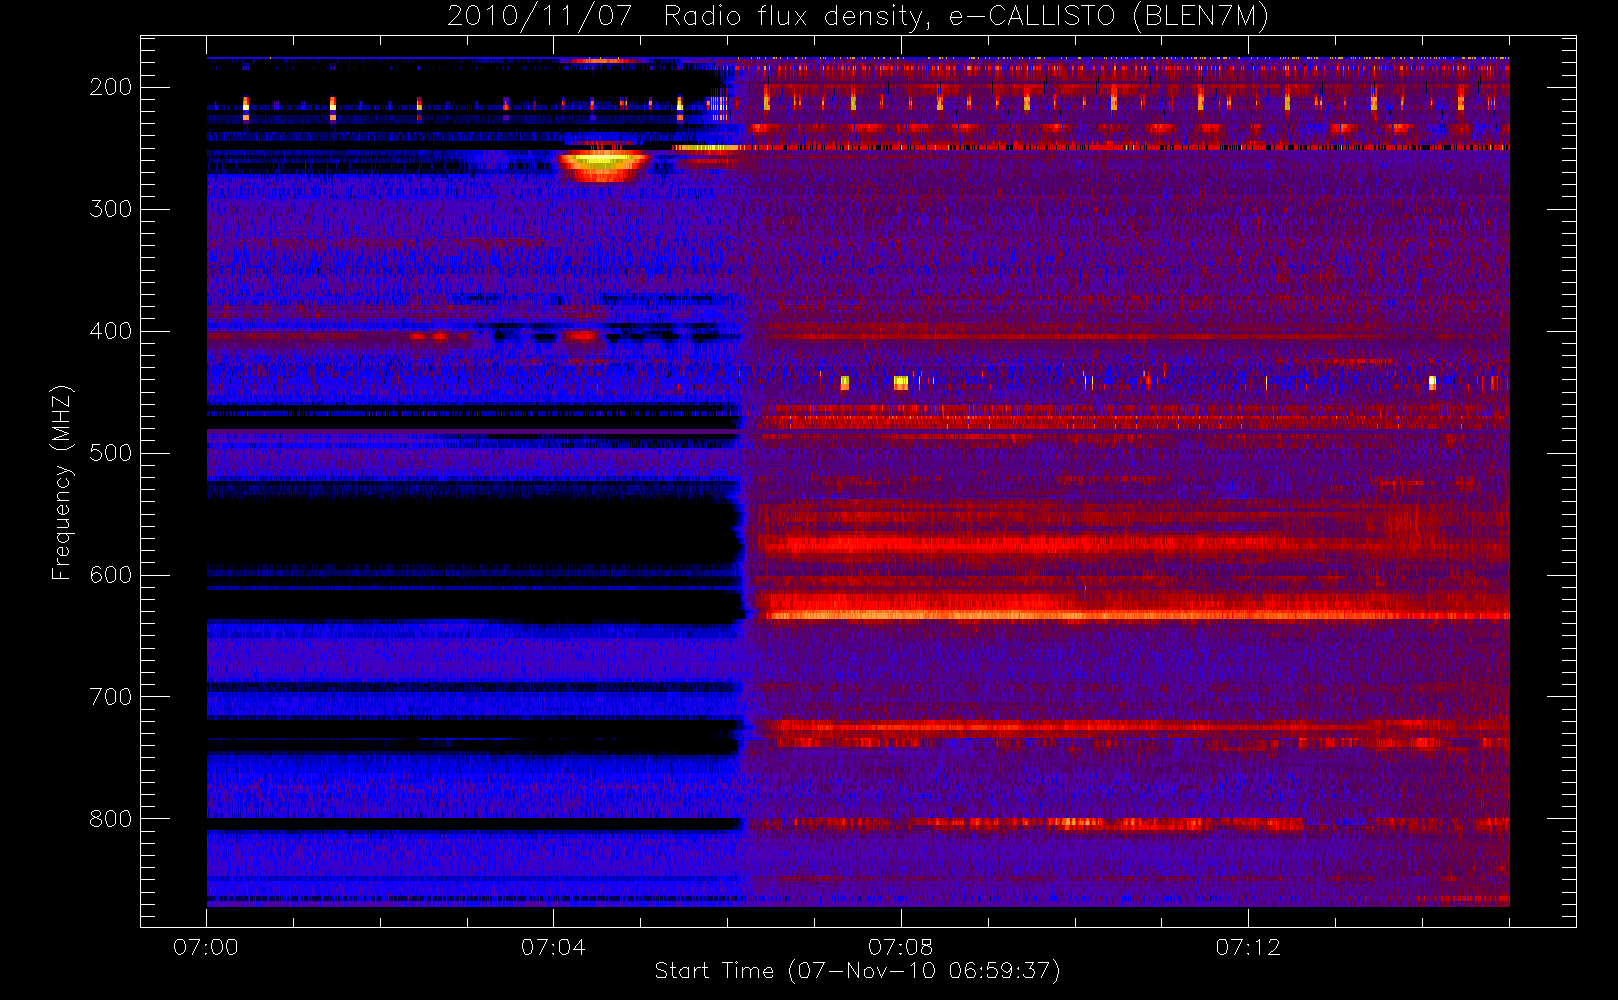Click the y-axis label "Frequency (MHZ)"
The height and width of the screenshot is (1000, 1618).
point(62,482)
